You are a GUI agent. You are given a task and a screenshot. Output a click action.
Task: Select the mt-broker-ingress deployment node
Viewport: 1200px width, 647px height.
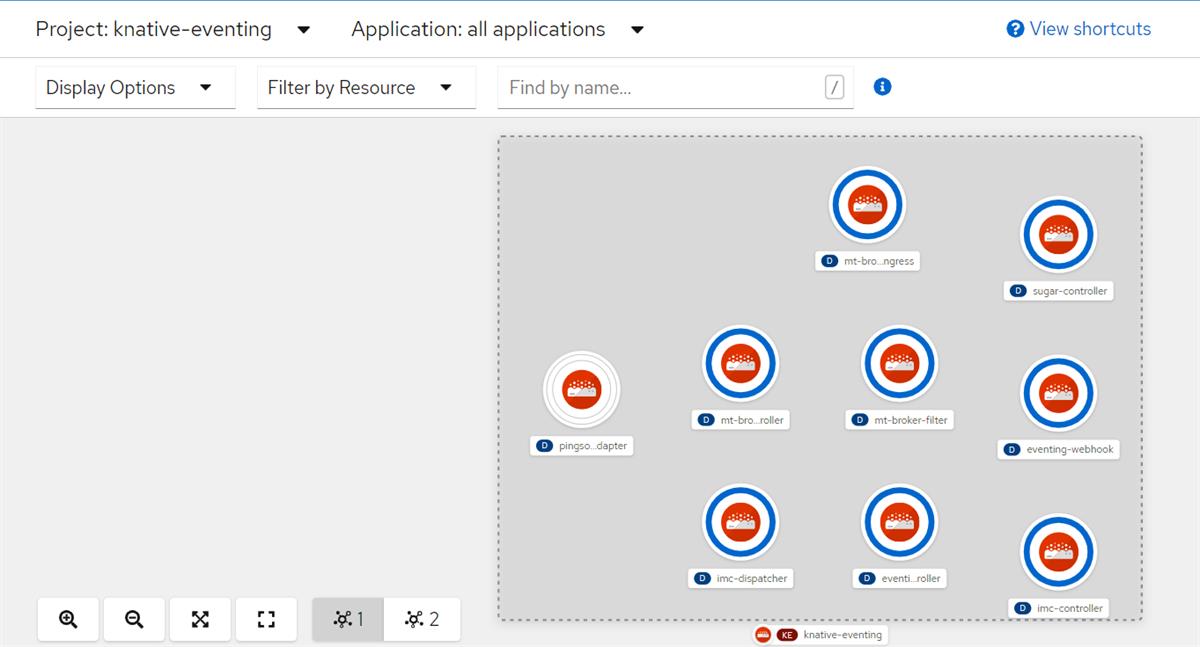click(867, 205)
